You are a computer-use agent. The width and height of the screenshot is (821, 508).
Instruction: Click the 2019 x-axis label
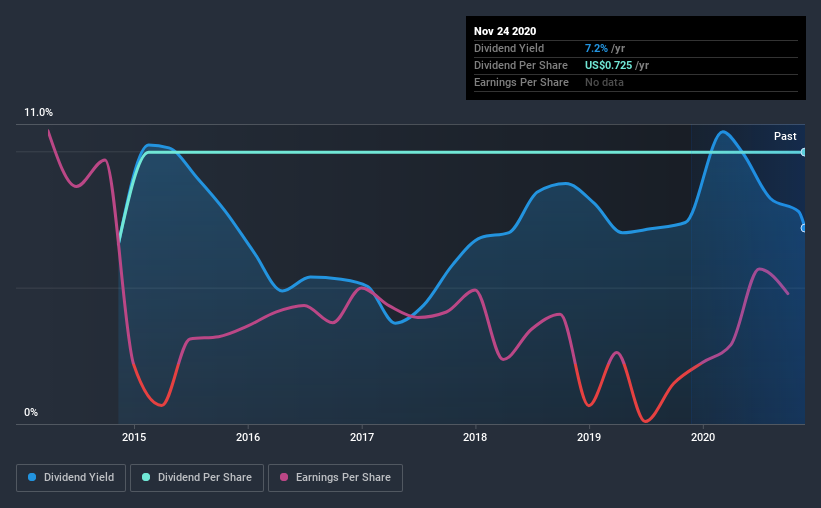589,437
